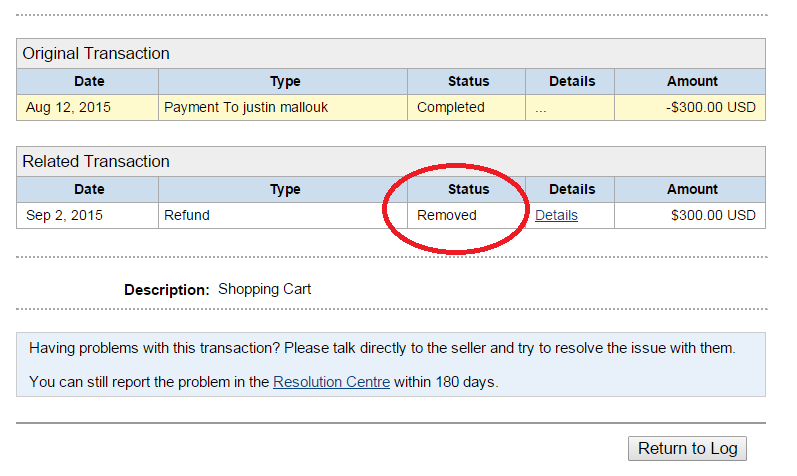The height and width of the screenshot is (476, 797).
Task: Click the Related Transaction section header
Action: [x=96, y=162]
